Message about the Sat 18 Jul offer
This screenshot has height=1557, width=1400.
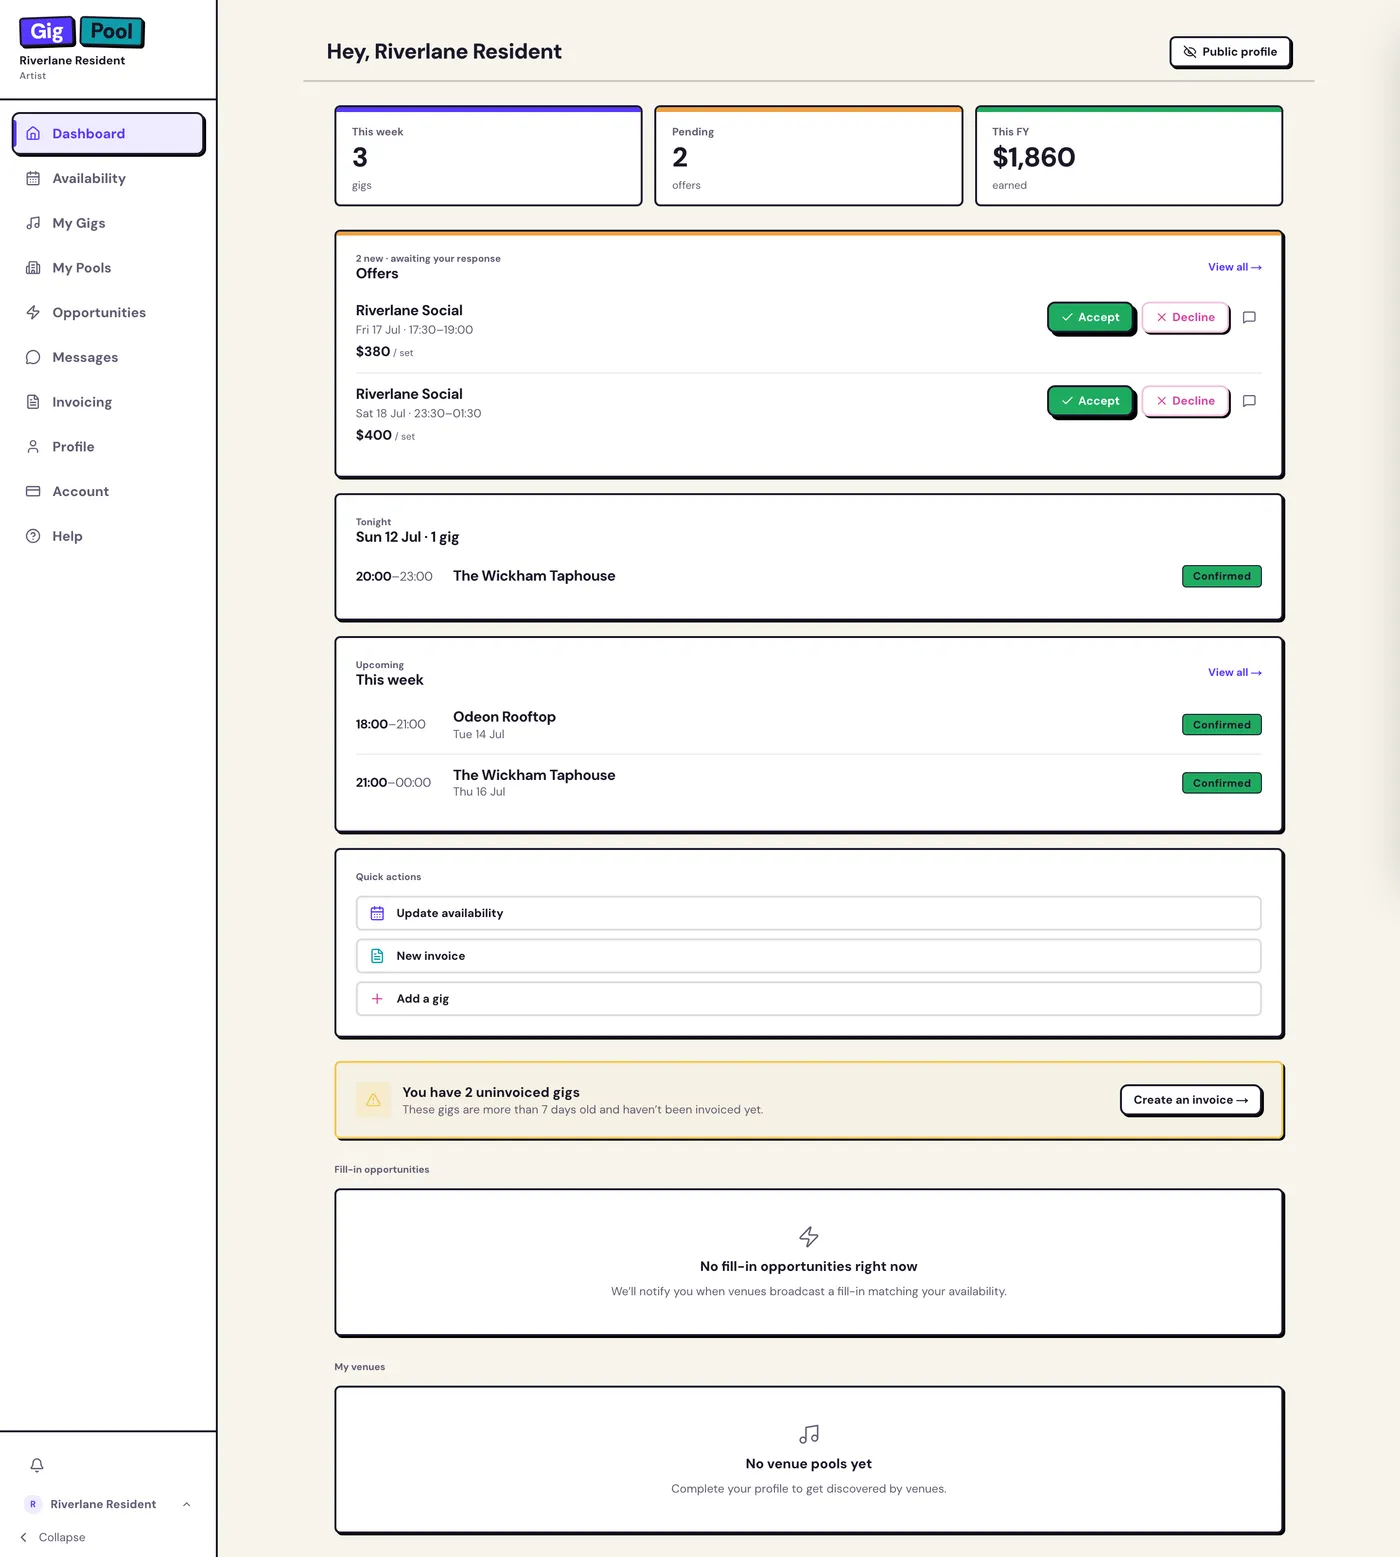click(x=1249, y=401)
